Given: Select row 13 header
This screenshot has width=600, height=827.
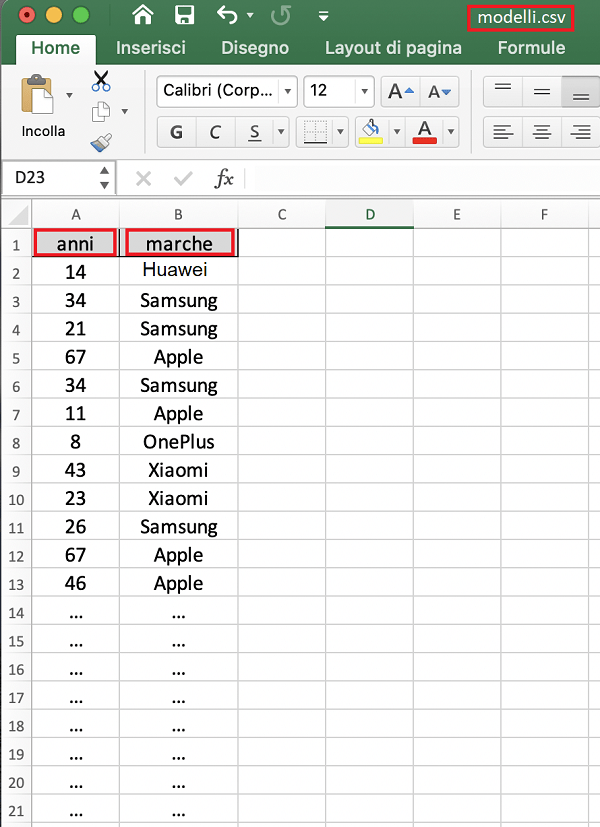Looking at the screenshot, I should click(x=16, y=584).
